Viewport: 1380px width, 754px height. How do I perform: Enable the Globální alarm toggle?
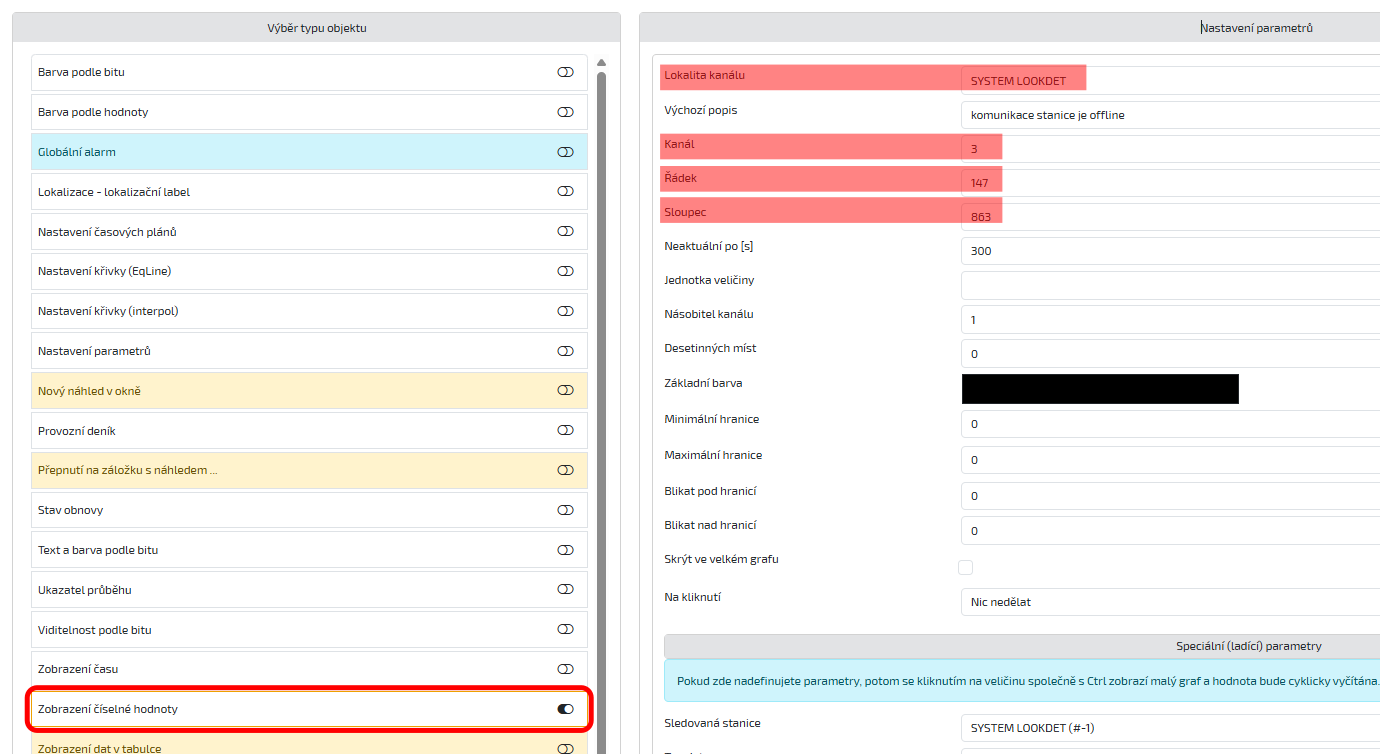pyautogui.click(x=565, y=152)
